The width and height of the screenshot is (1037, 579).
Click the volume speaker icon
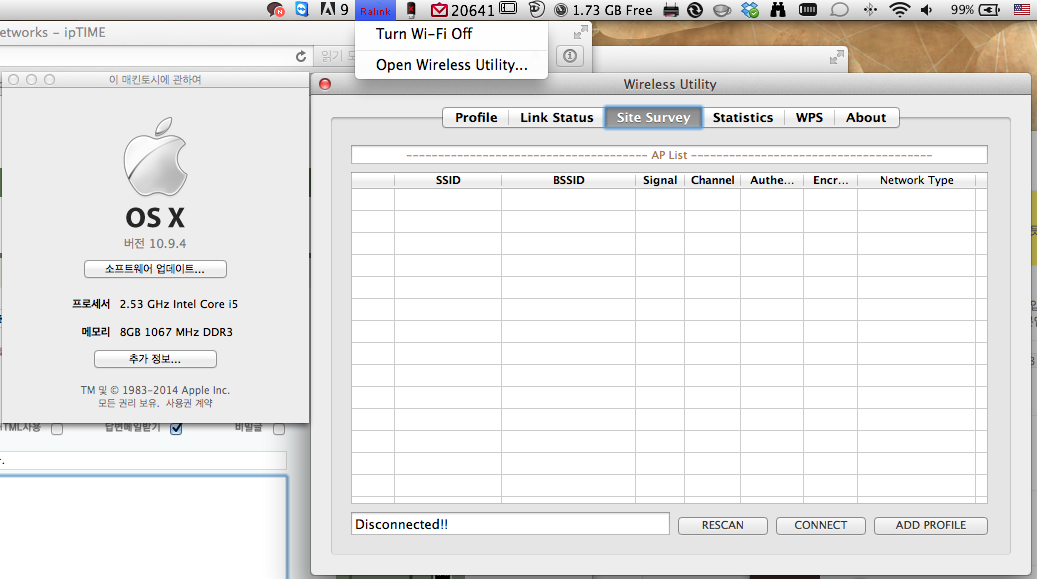927,10
